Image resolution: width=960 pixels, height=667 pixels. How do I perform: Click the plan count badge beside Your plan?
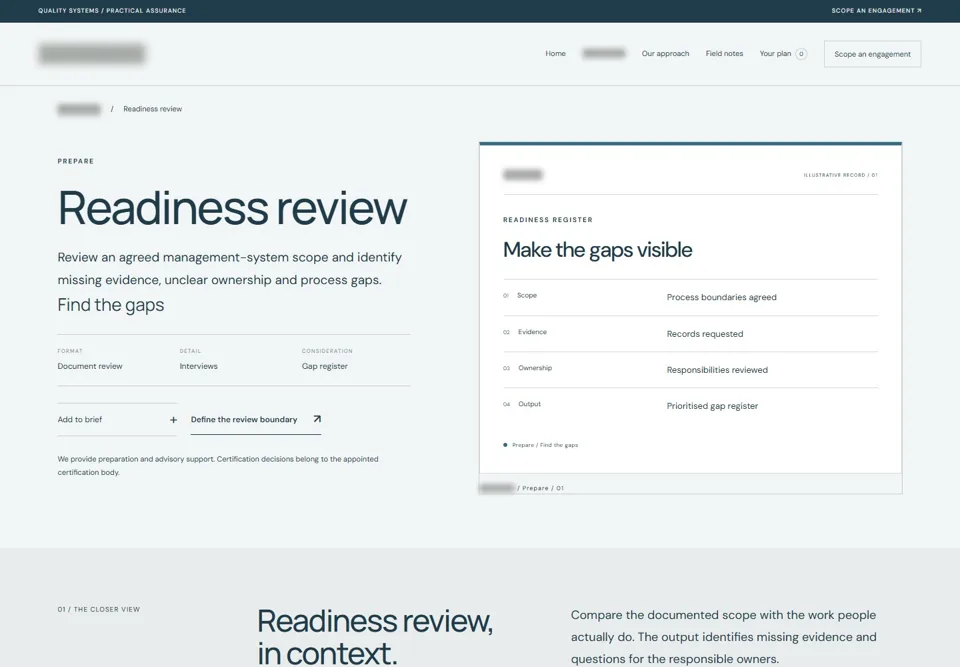801,54
